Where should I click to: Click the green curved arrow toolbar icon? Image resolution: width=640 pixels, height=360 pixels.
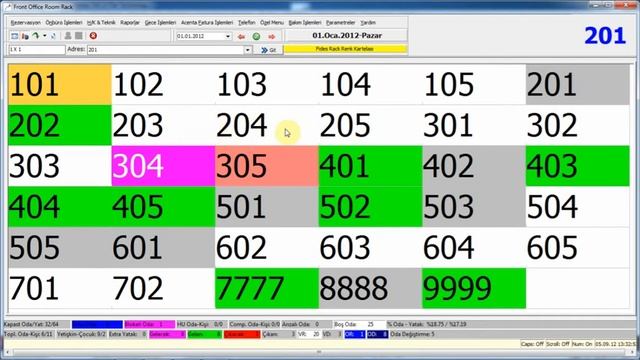[36, 36]
